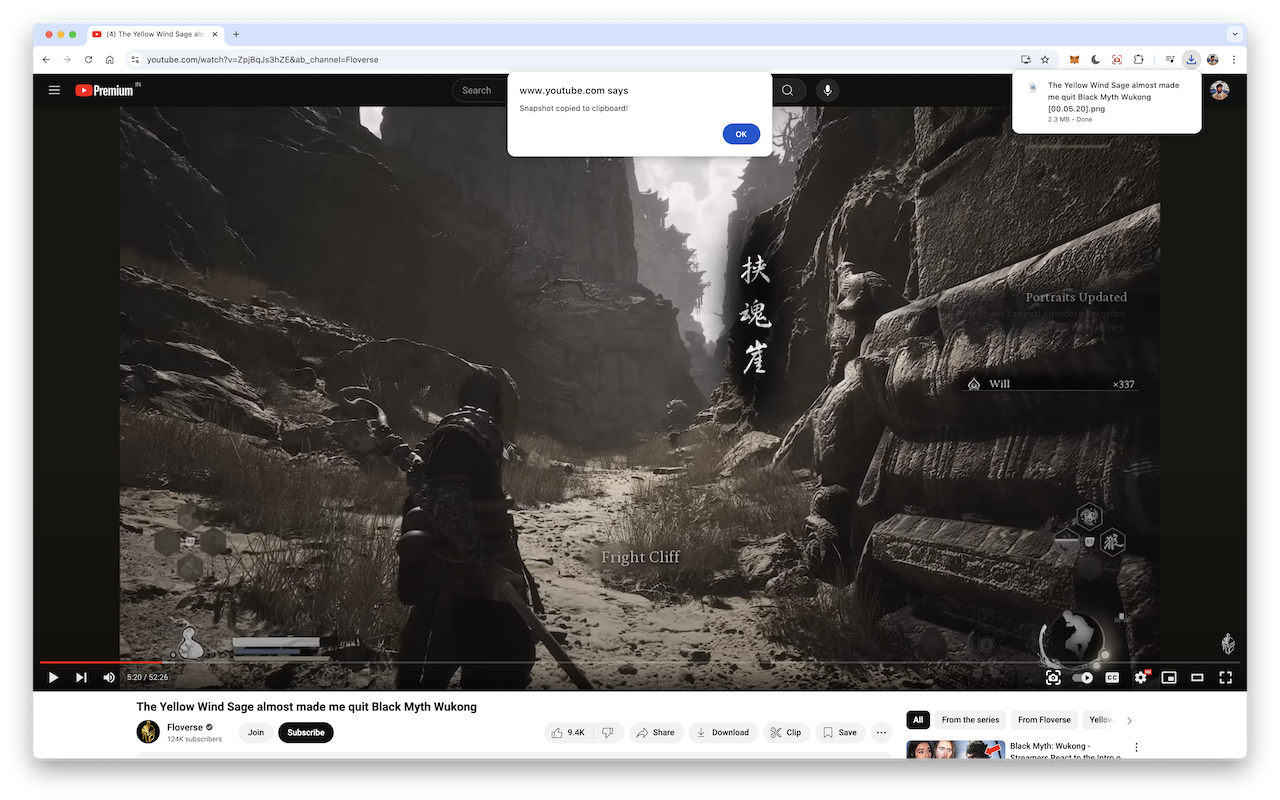Go to YouTube Premium home logo

coord(104,90)
